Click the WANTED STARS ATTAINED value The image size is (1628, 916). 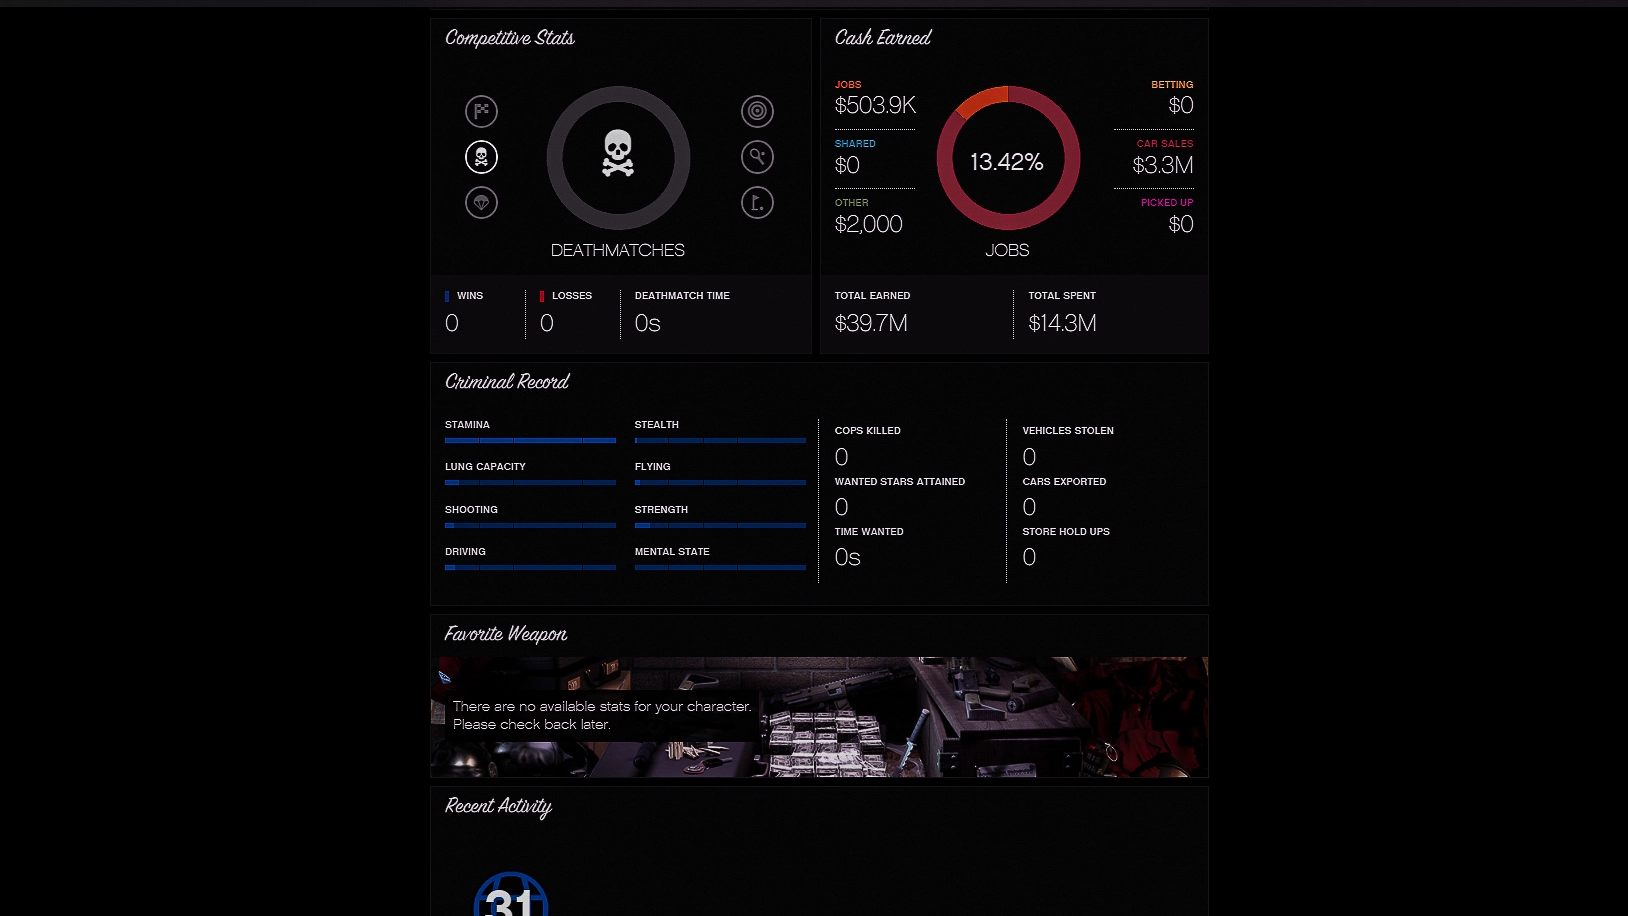pos(842,507)
